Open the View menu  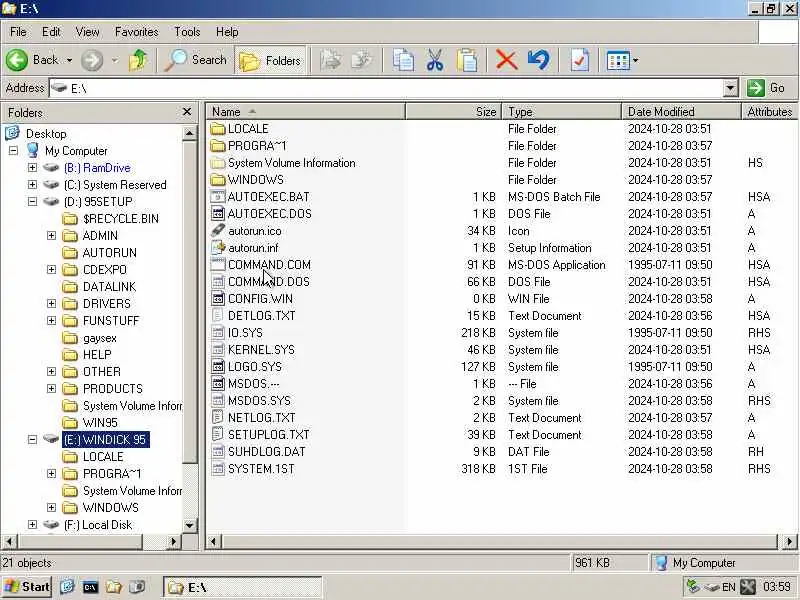pos(87,32)
